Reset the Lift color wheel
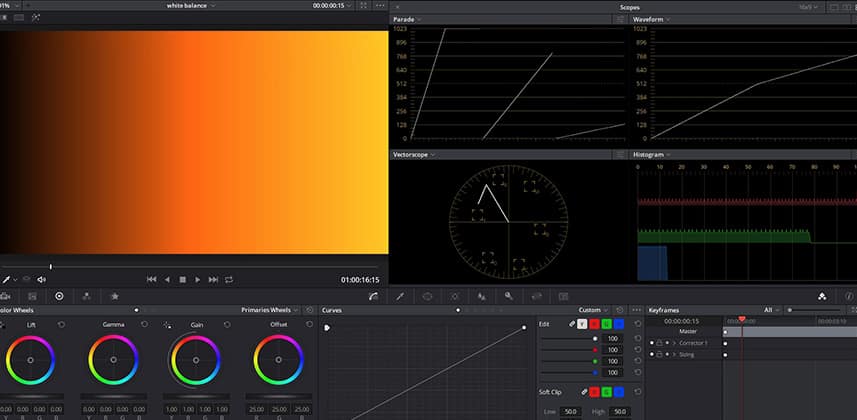857x420 pixels. coord(61,325)
